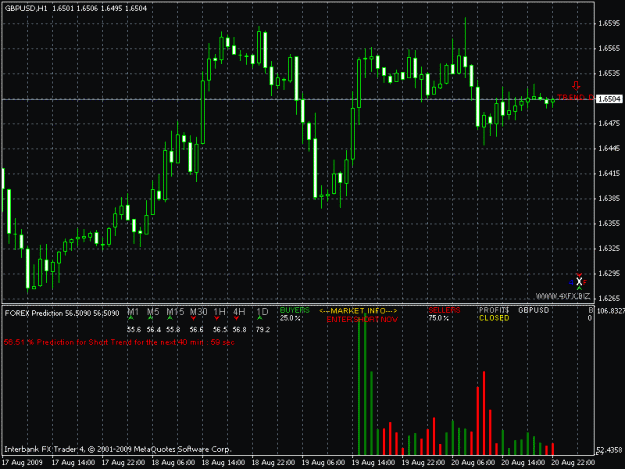Image resolution: width=625 pixels, height=469 pixels.
Task: Click the 55.6 value under M1
Action: (134, 330)
